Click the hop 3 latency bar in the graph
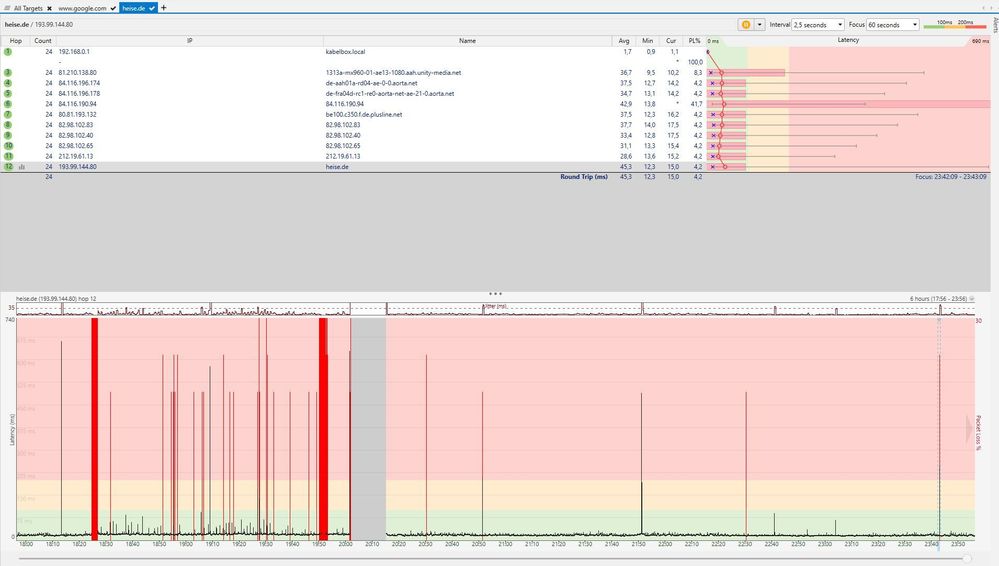999x566 pixels. click(746, 73)
